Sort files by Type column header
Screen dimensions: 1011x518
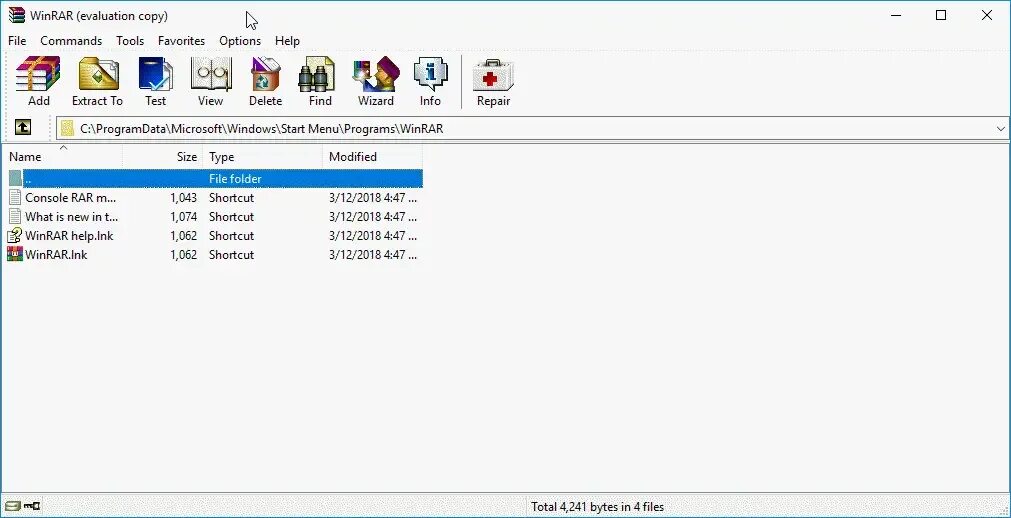262,157
